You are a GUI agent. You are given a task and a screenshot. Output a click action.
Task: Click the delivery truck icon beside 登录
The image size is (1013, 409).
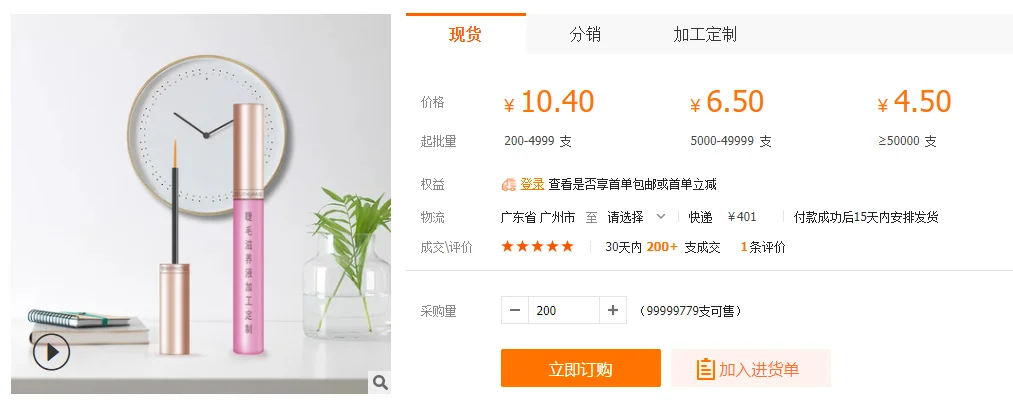[x=508, y=185]
